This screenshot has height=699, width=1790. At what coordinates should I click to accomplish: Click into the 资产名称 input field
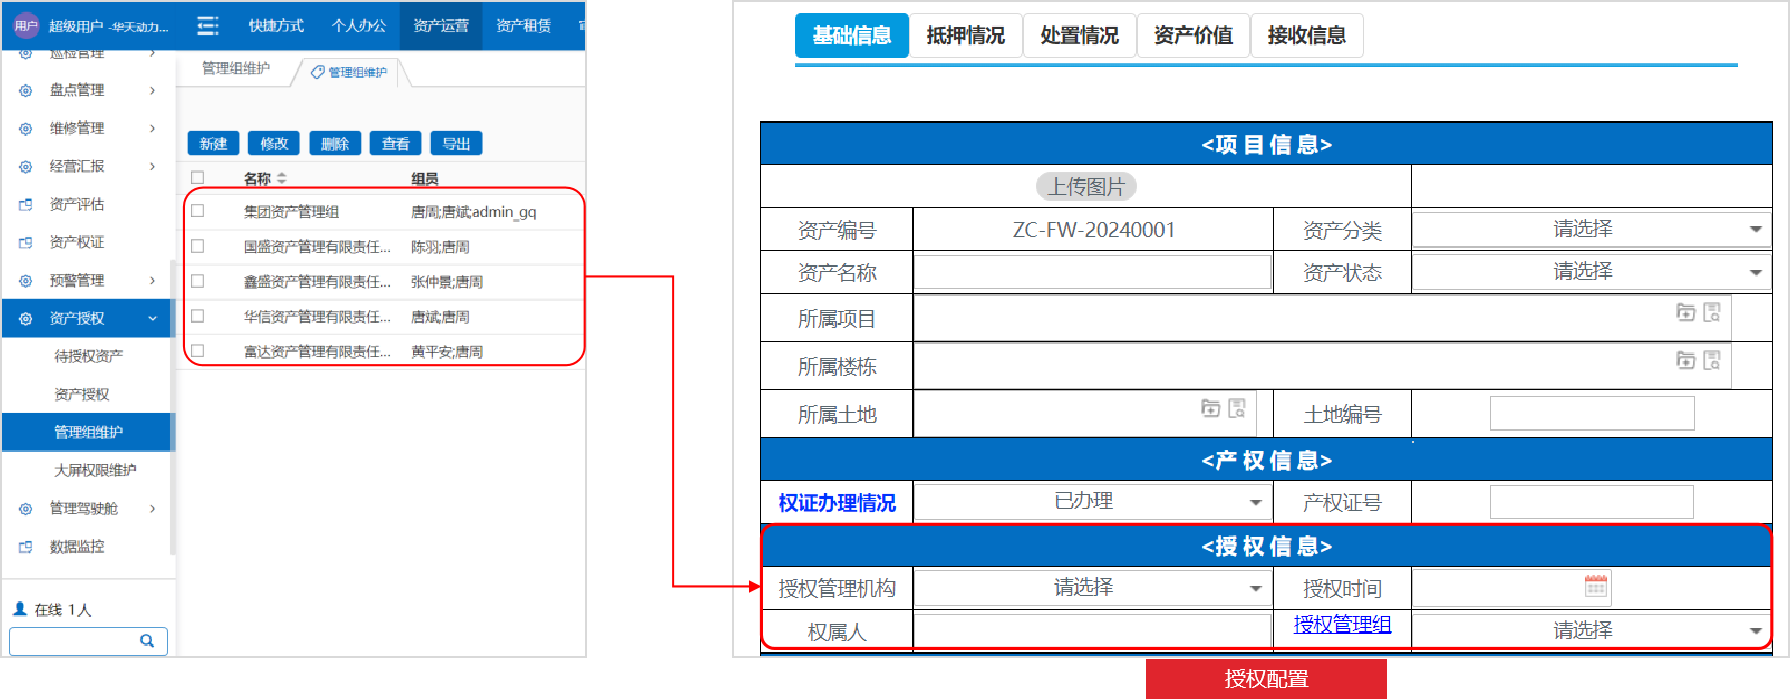[1092, 272]
